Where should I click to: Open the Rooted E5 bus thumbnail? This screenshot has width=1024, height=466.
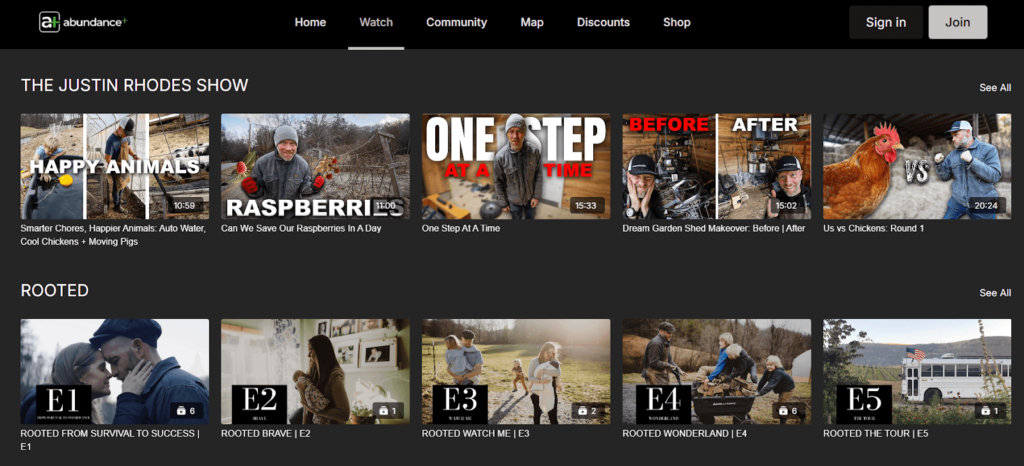pos(917,372)
